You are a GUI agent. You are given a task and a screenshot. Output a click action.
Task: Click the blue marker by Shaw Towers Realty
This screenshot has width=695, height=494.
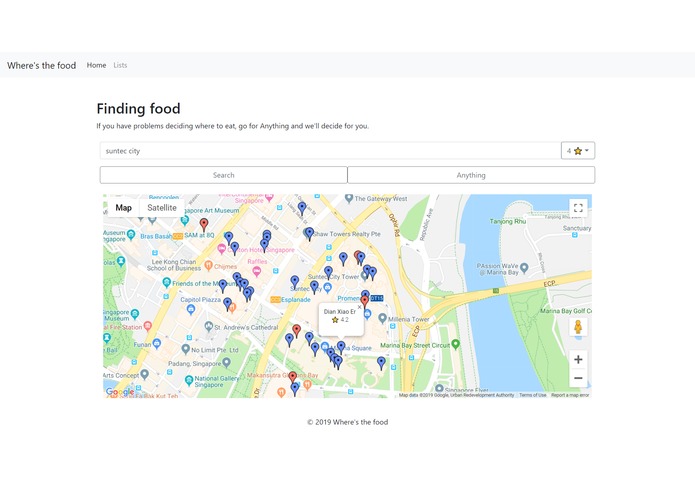pyautogui.click(x=309, y=233)
